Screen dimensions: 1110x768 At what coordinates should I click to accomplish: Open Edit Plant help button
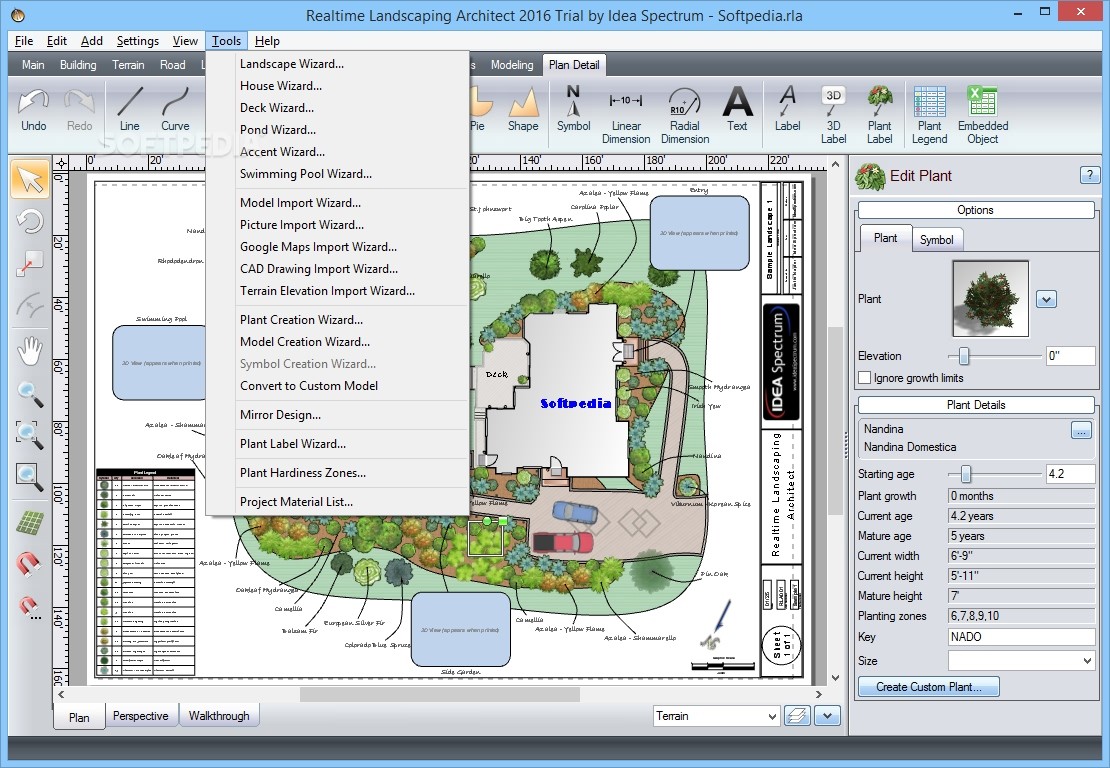tap(1089, 175)
